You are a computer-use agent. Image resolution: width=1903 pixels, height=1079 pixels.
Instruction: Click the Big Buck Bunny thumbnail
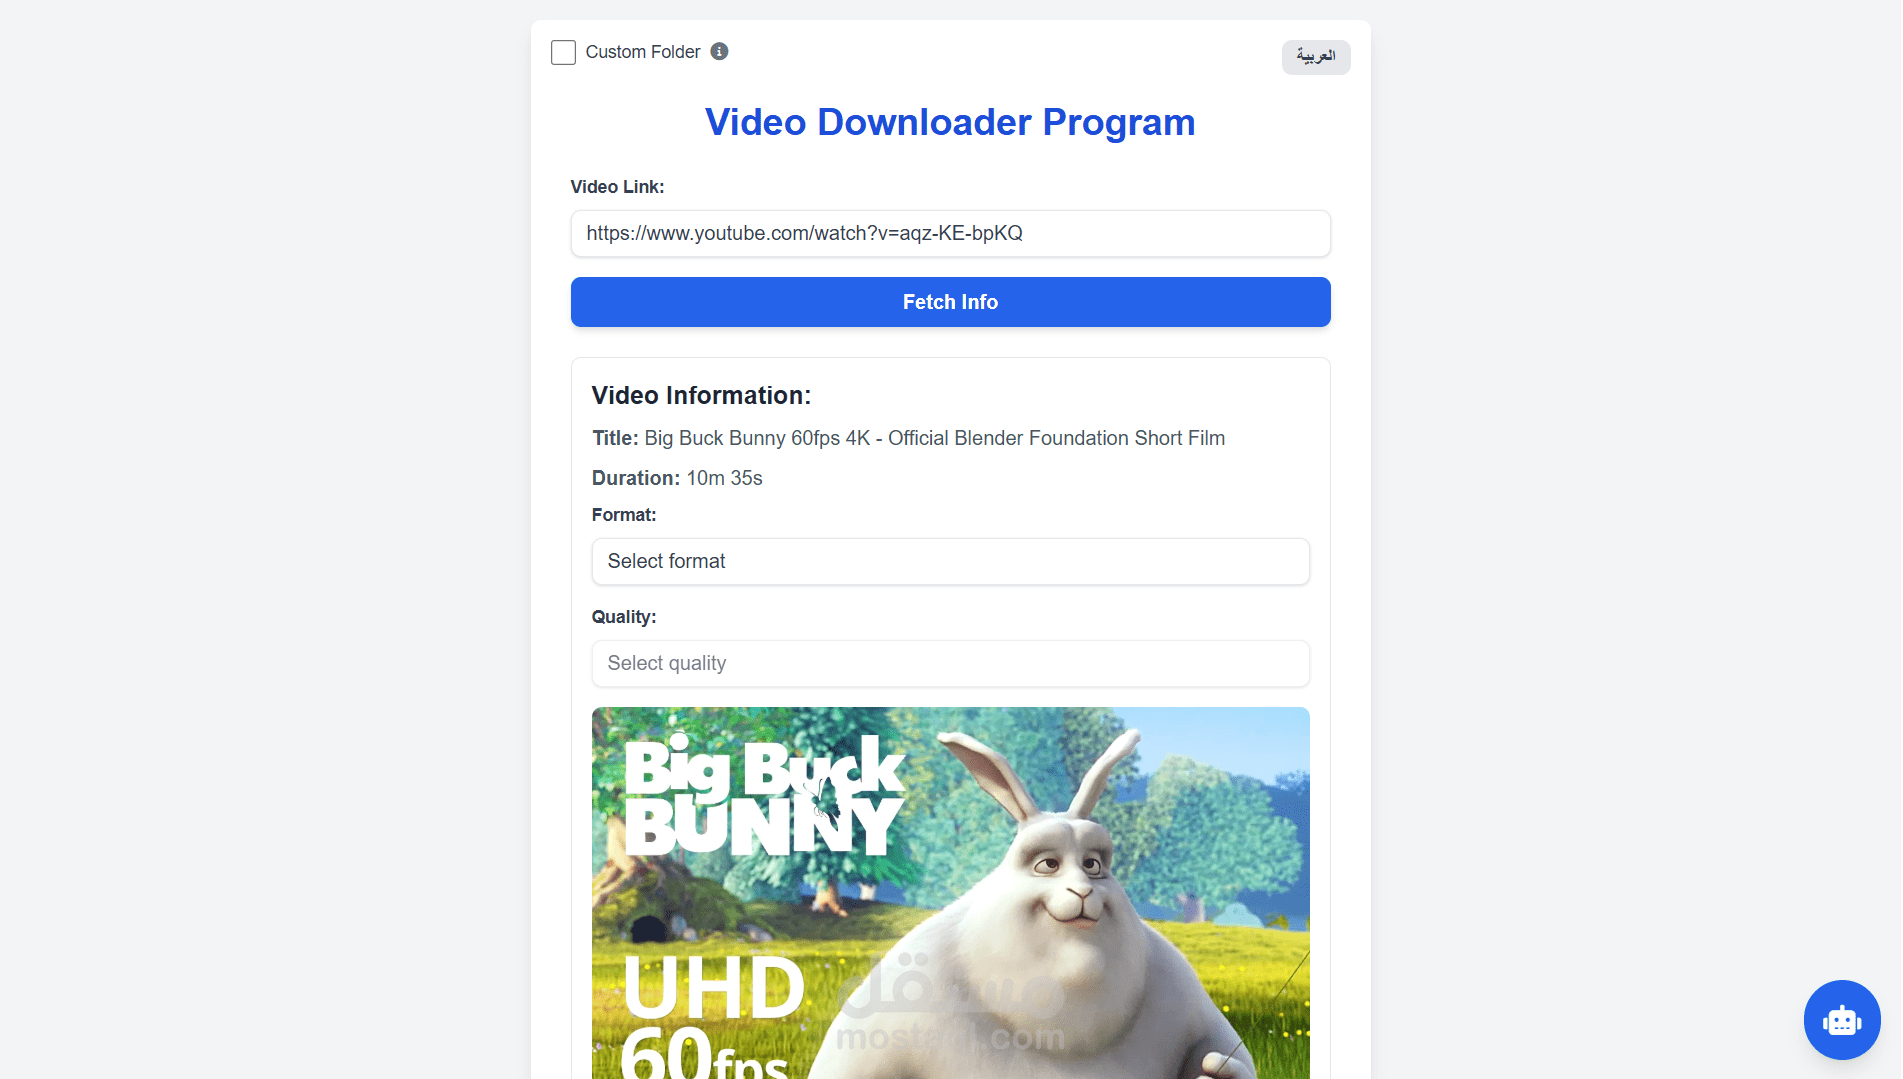pyautogui.click(x=950, y=893)
